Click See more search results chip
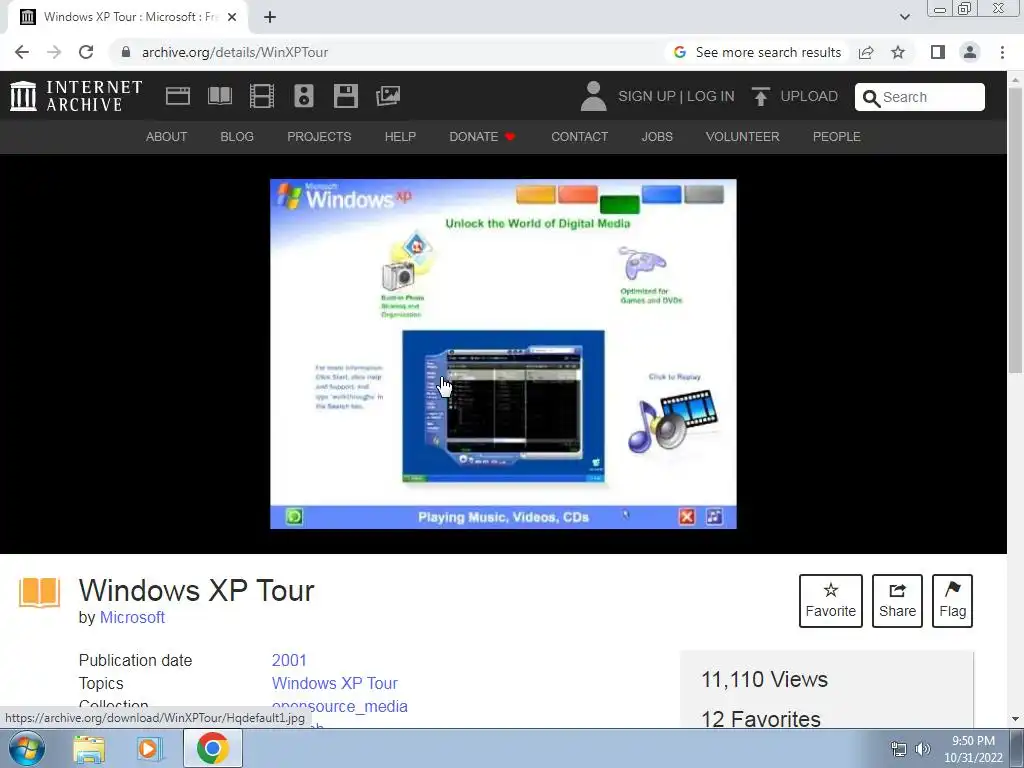 (x=757, y=52)
